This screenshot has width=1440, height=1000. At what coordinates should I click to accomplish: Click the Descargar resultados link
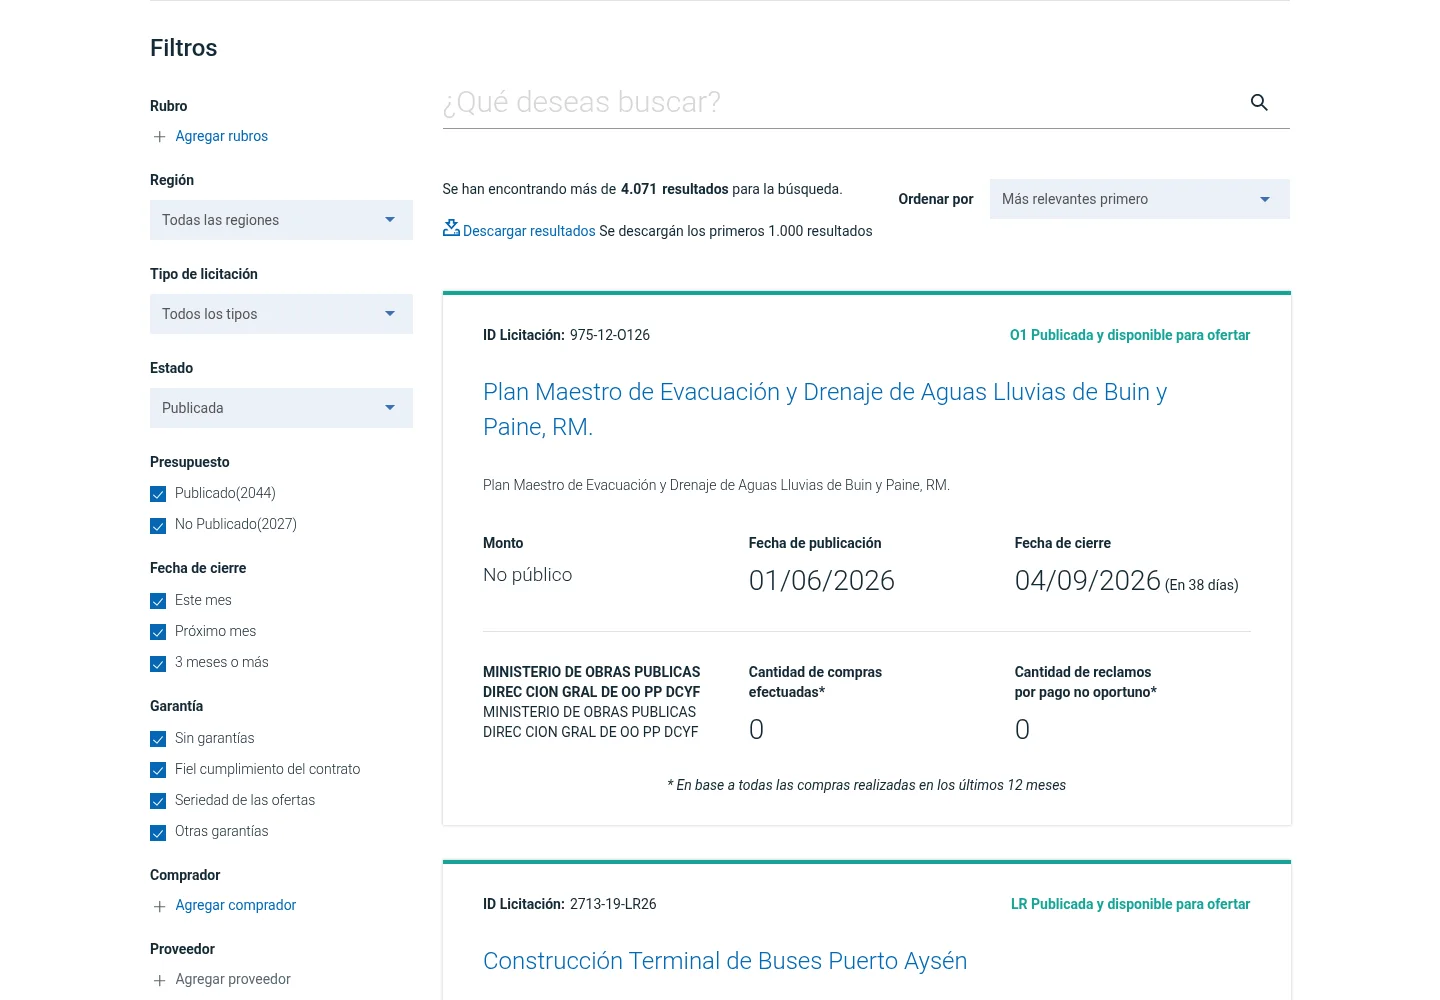click(x=529, y=231)
